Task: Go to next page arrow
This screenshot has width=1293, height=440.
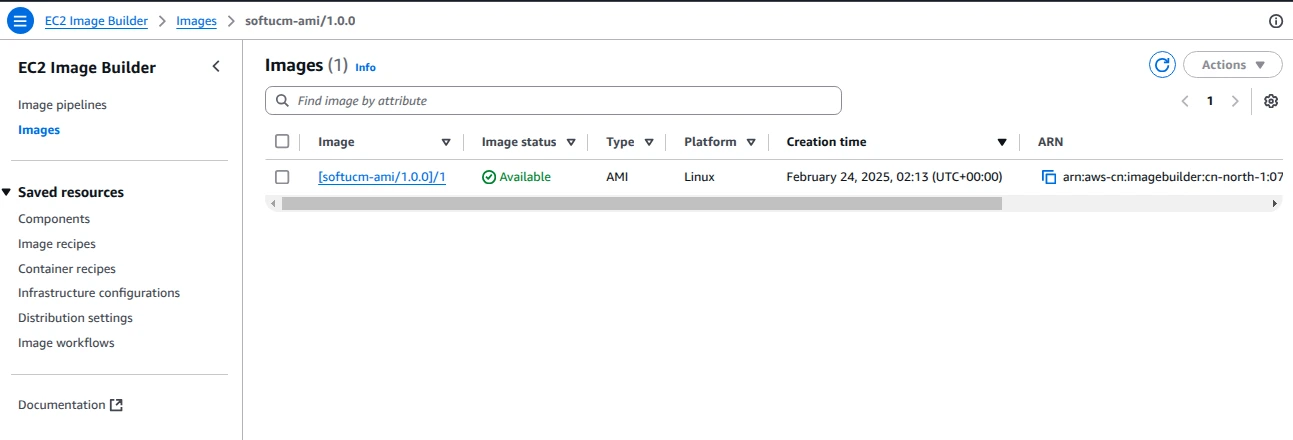Action: (x=1235, y=101)
